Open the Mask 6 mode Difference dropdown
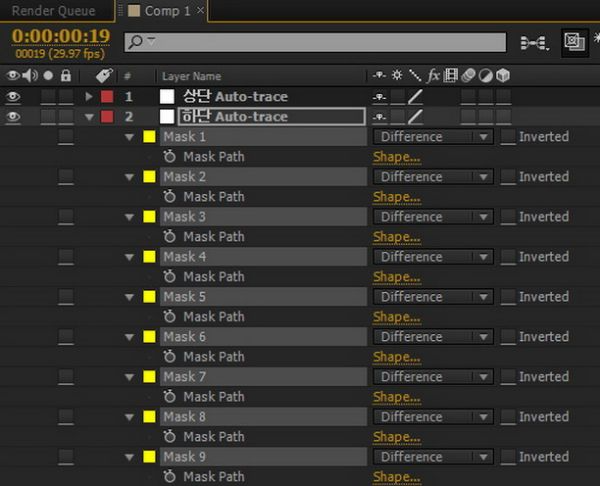600x486 pixels. pos(433,337)
